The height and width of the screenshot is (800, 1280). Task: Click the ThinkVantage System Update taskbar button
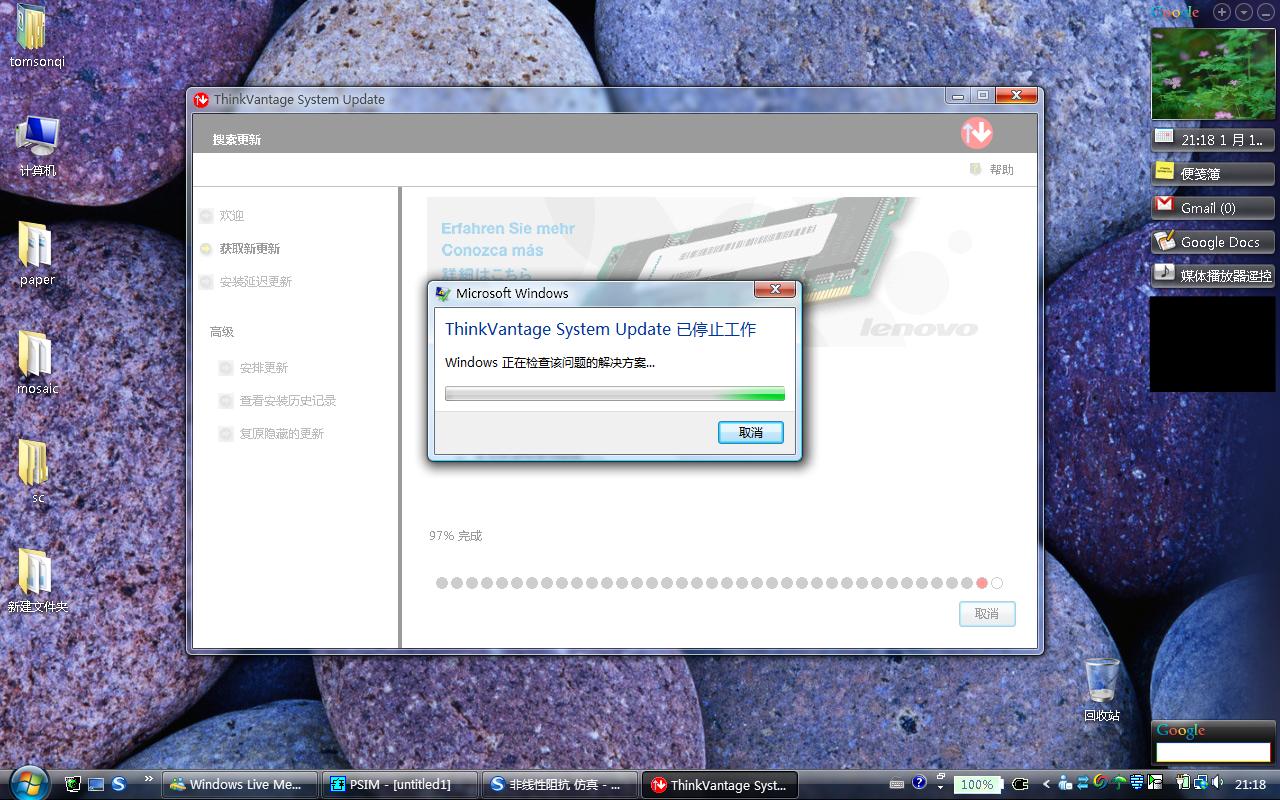click(721, 785)
